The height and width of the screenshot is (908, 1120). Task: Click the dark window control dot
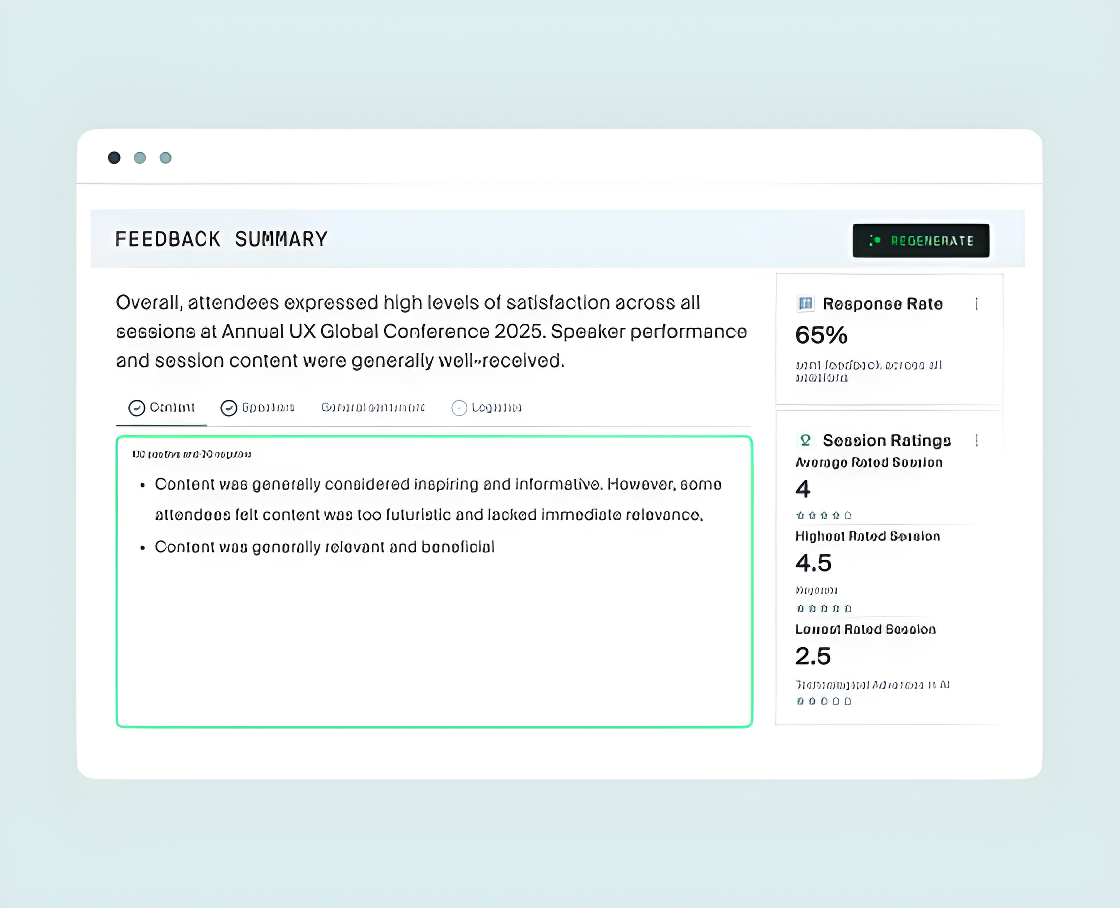pos(114,158)
